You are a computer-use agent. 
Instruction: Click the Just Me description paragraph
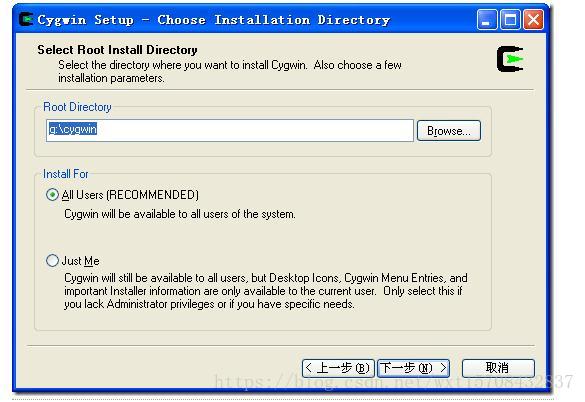coord(266,291)
